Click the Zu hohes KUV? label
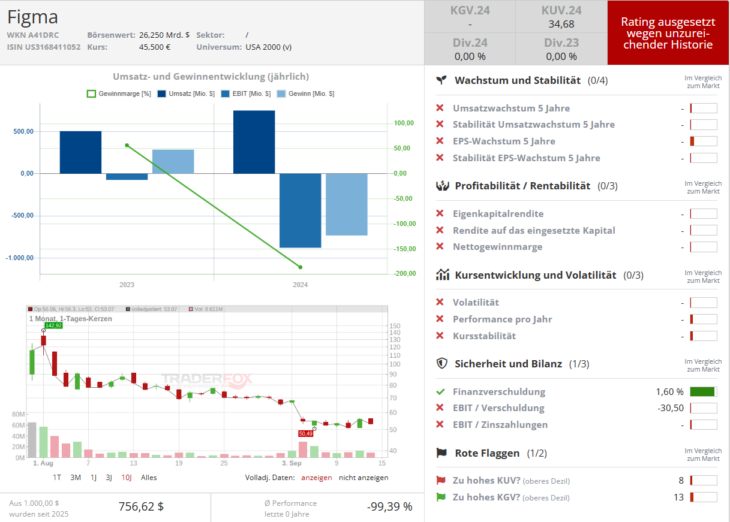 pyautogui.click(x=487, y=480)
